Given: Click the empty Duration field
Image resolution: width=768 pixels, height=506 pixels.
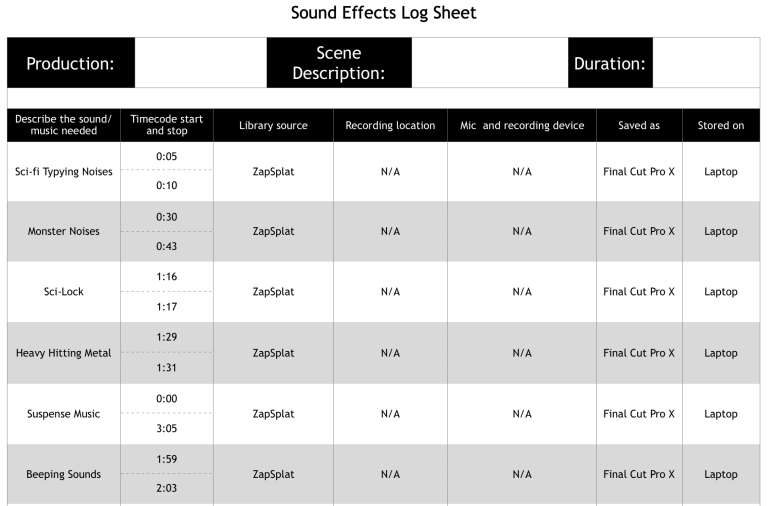Looking at the screenshot, I should 706,63.
